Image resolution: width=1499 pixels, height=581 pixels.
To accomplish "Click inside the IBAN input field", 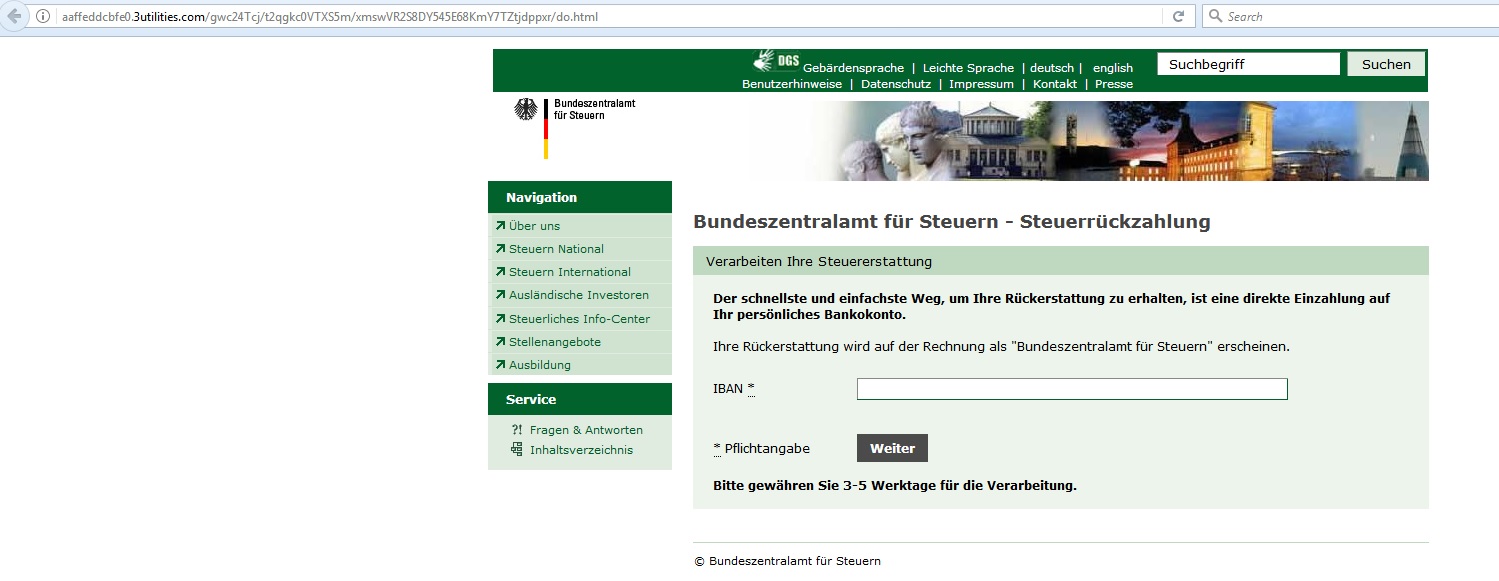I will [1070, 389].
